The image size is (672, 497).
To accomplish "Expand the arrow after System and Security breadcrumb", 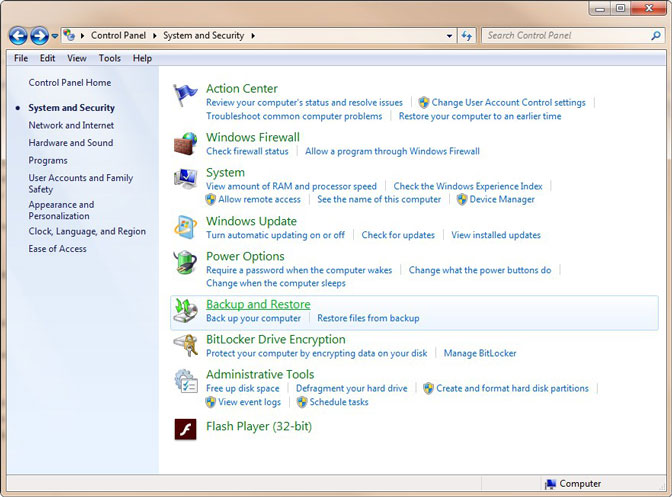I will [x=253, y=36].
